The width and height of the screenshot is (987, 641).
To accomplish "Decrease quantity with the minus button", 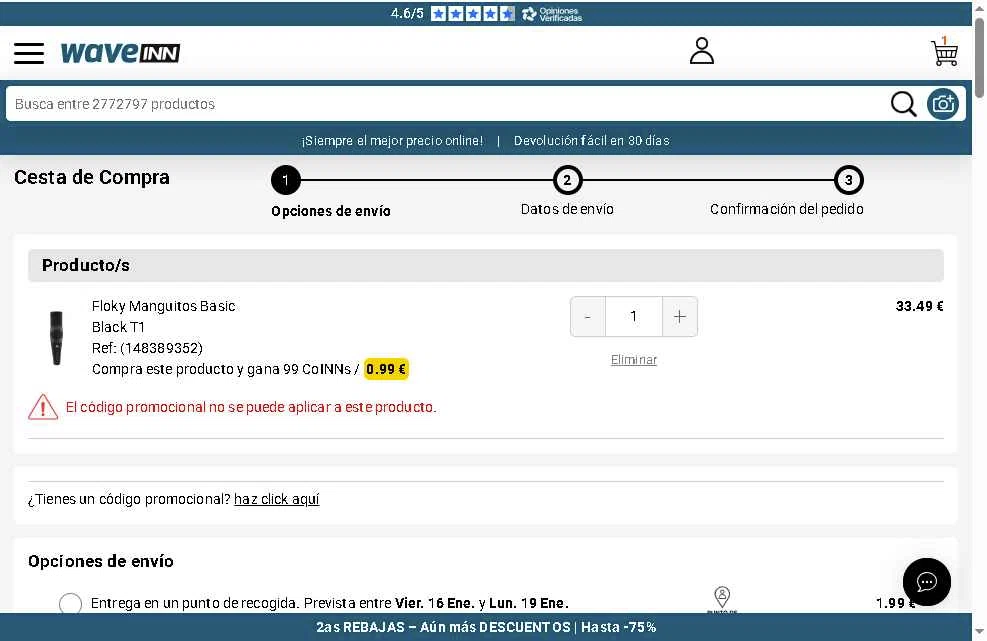I will tap(587, 317).
